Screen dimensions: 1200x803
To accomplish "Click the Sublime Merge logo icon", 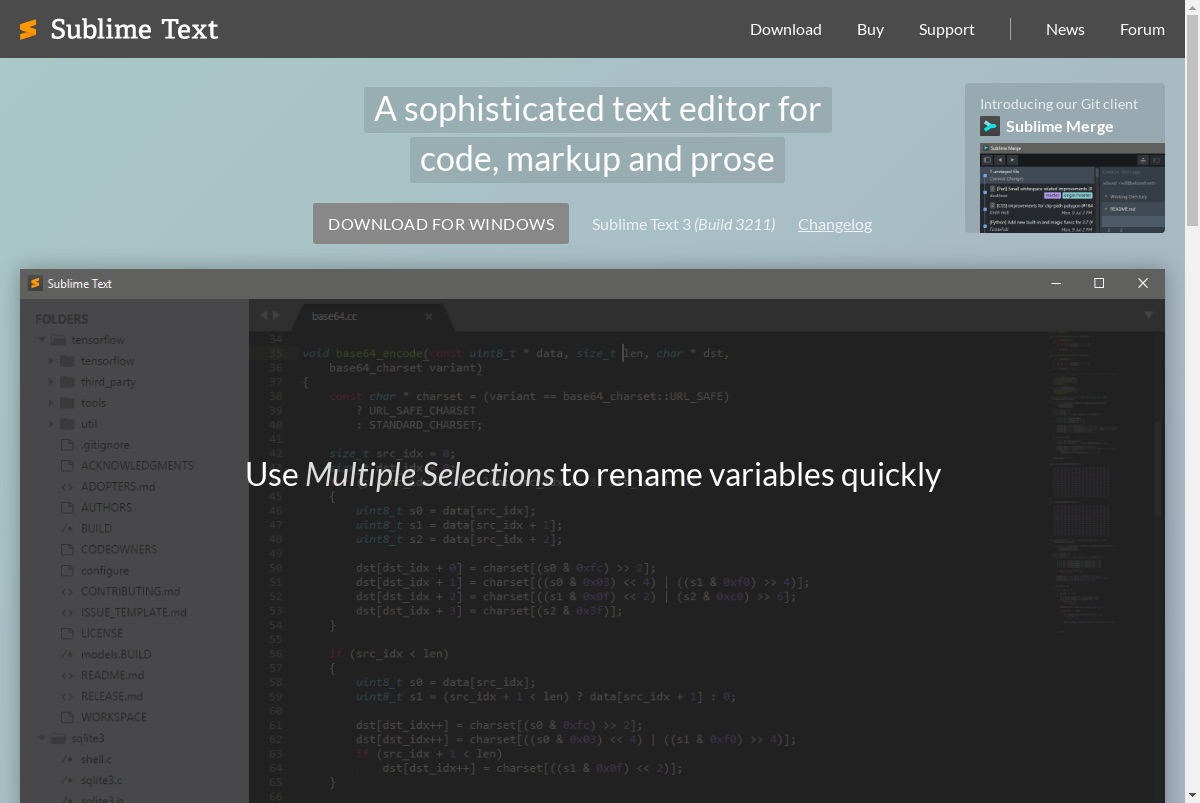I will click(x=989, y=126).
